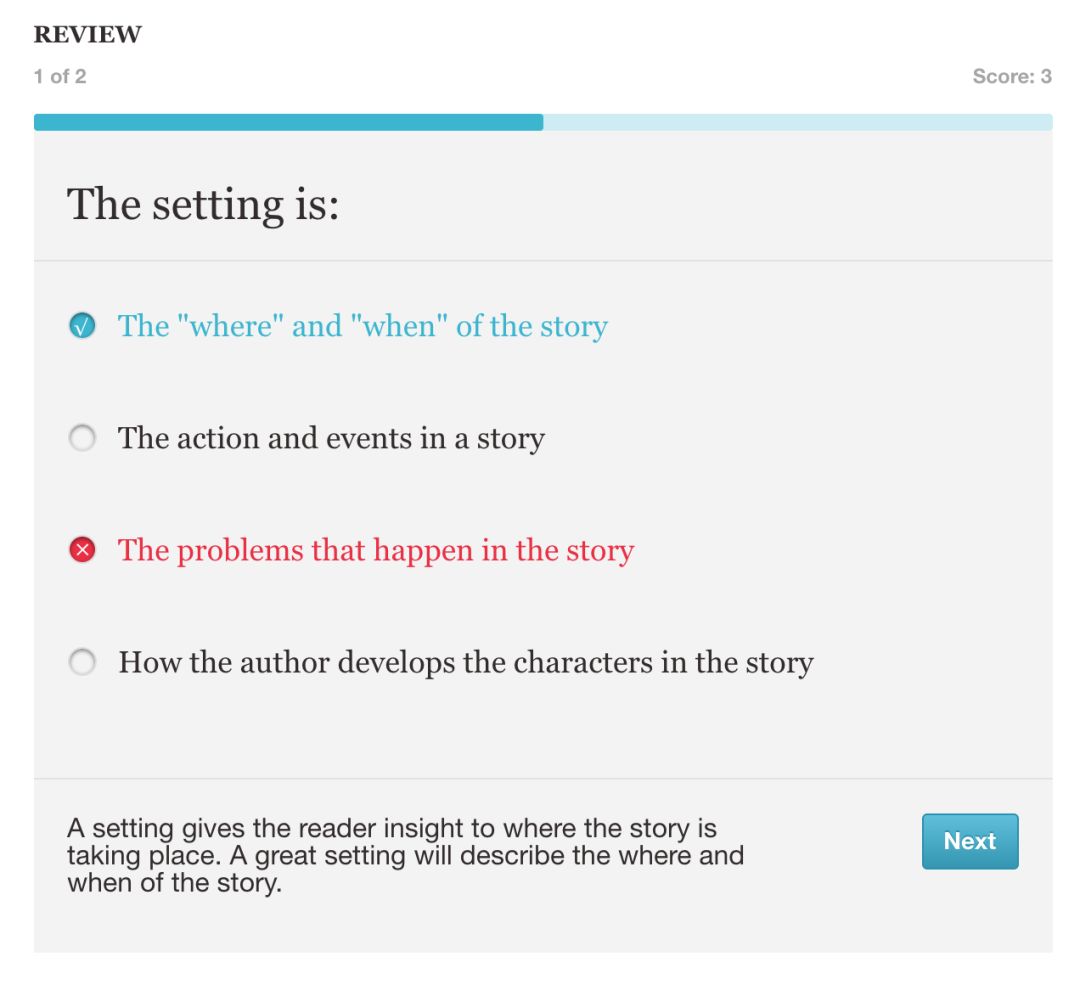Click the phrase 'when of the story.' in the explanation

click(175, 882)
